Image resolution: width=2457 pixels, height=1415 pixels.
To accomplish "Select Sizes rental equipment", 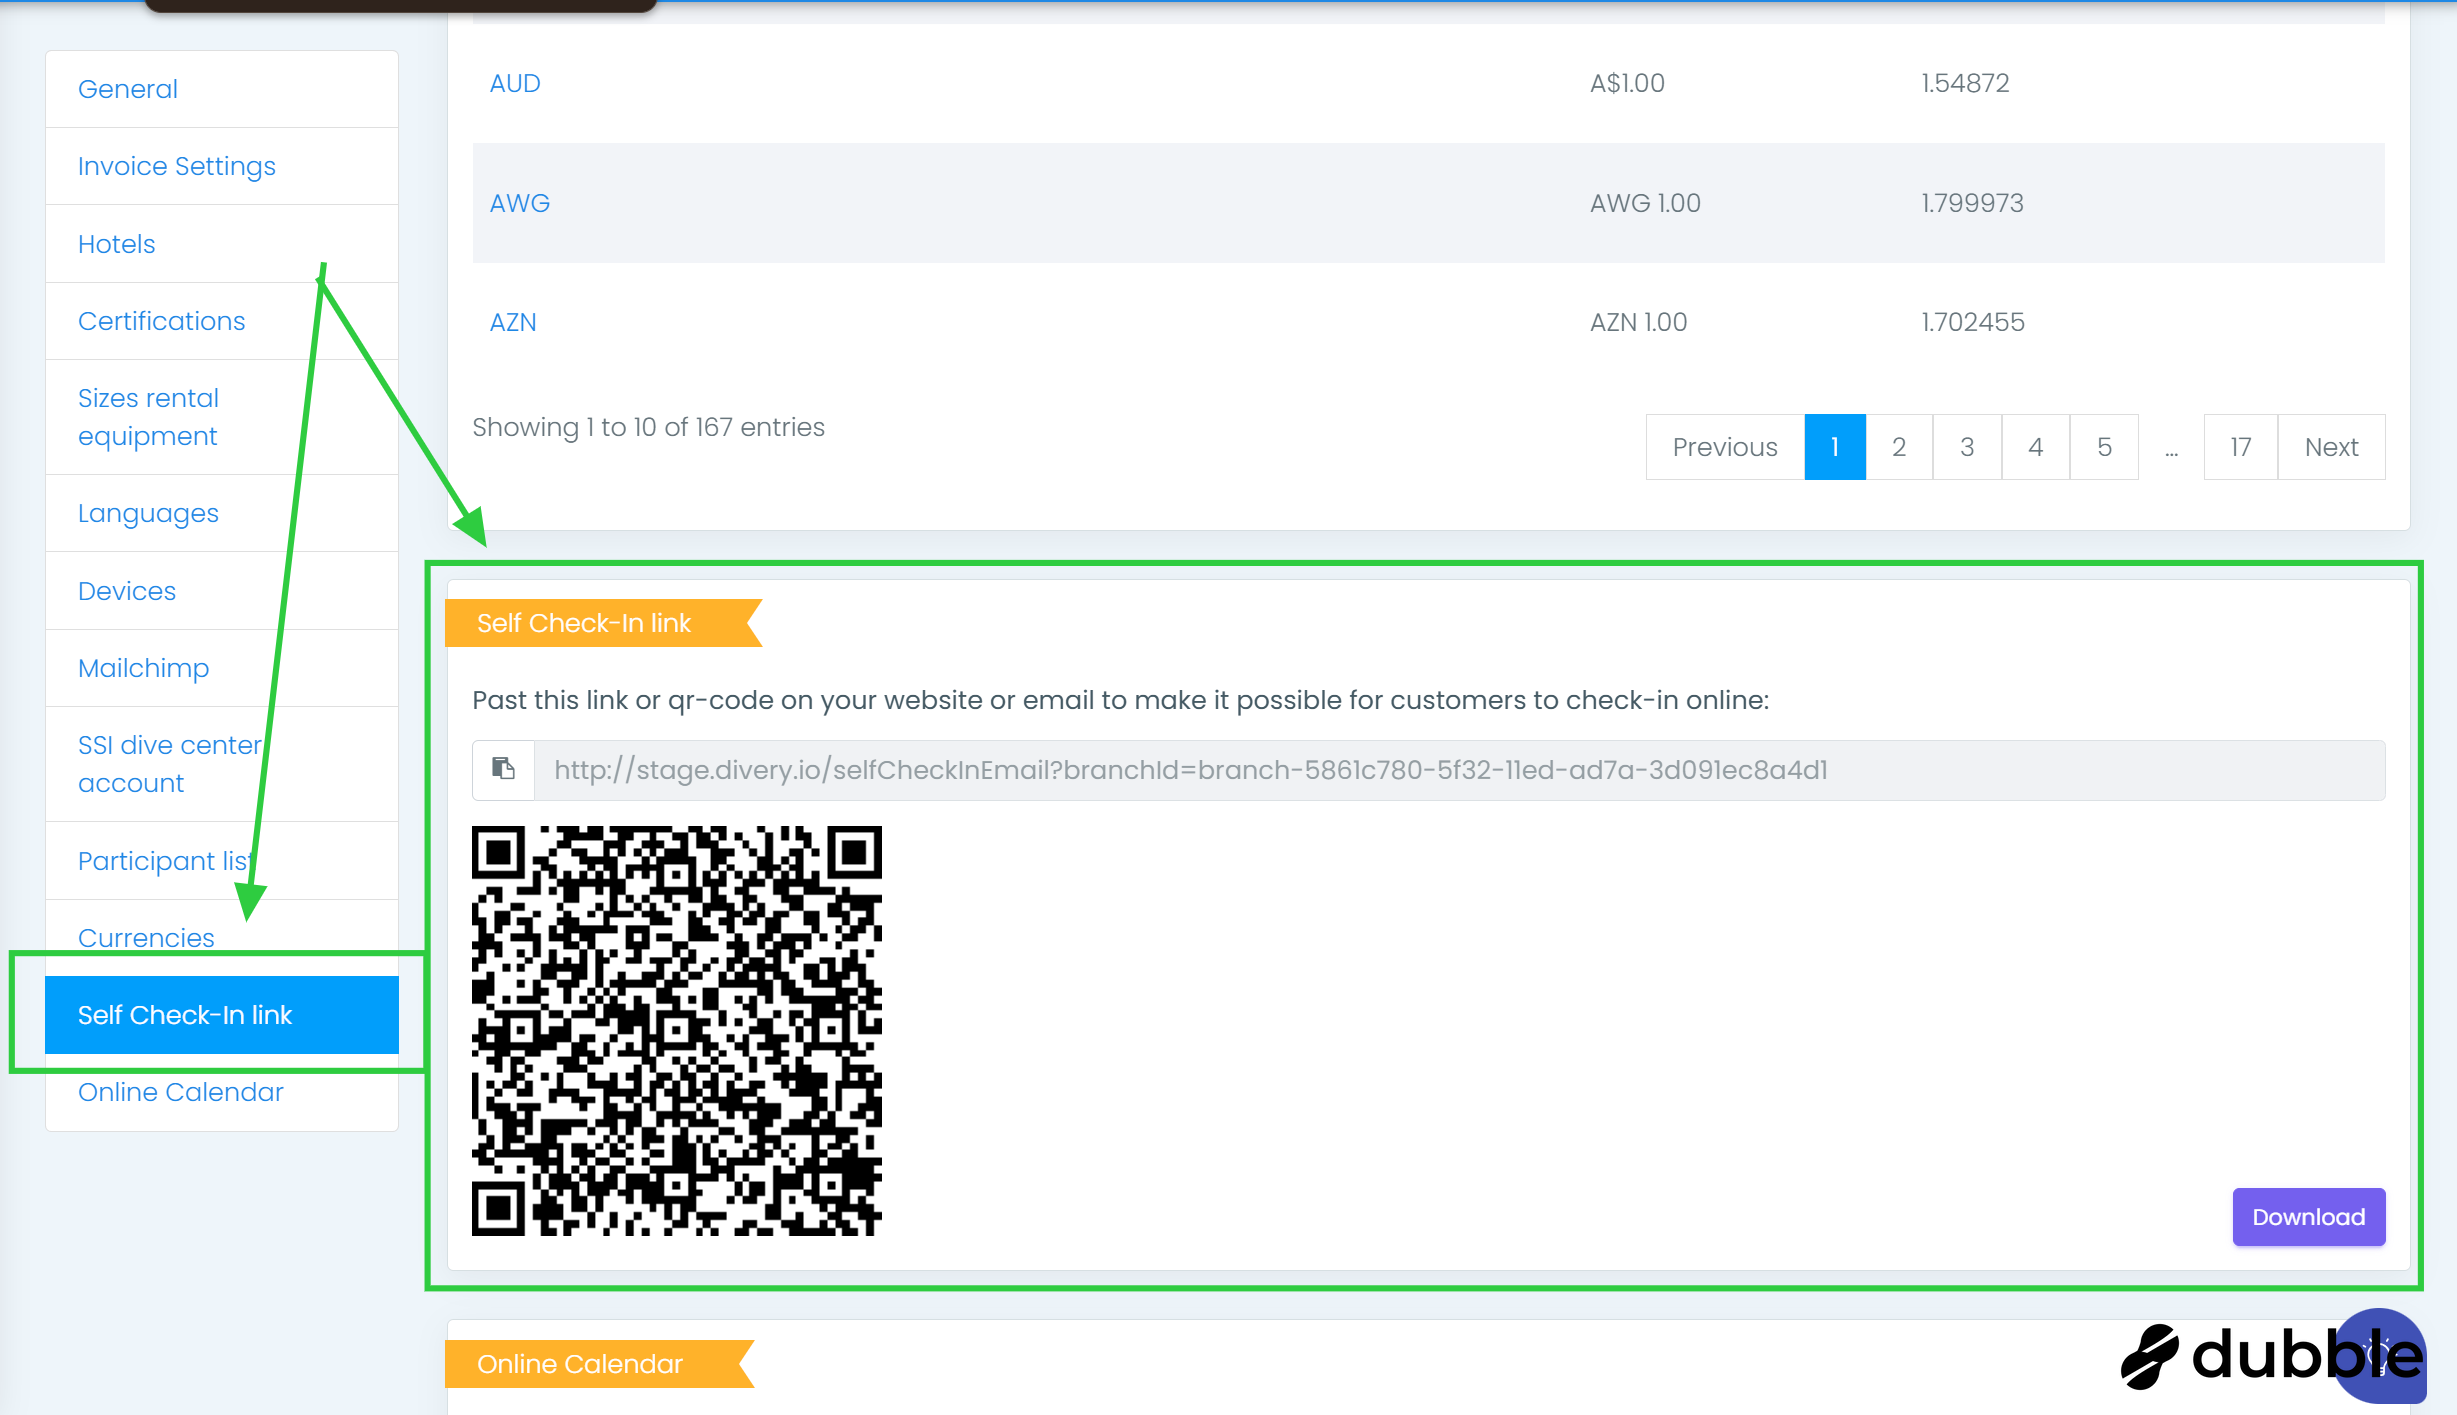I will point(148,417).
